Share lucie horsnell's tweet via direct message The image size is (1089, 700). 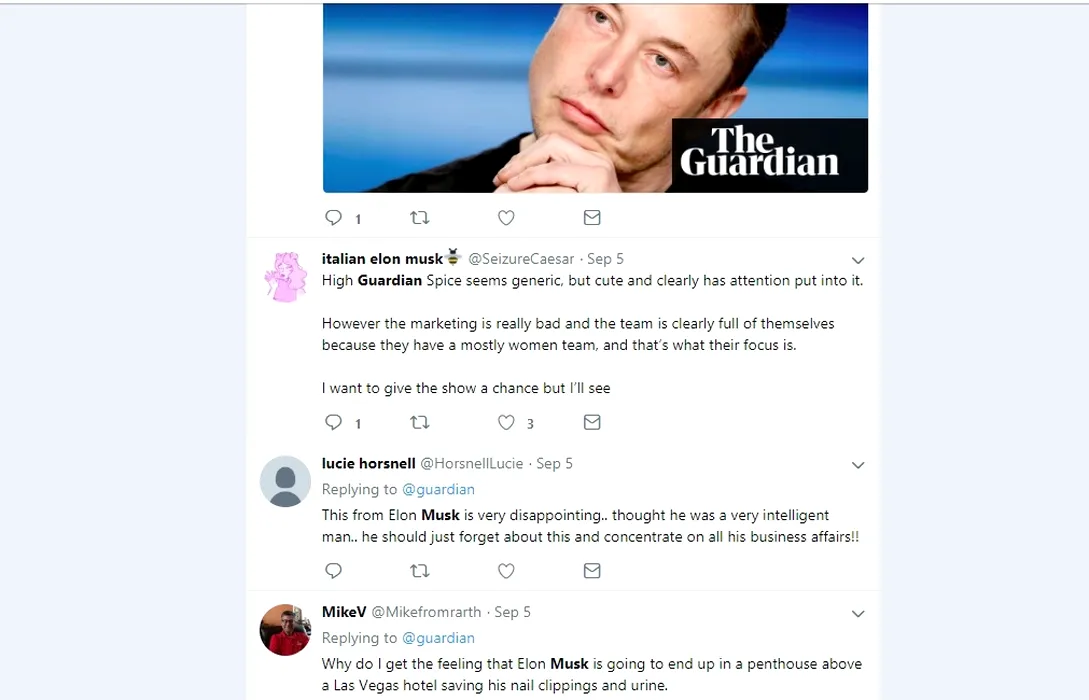point(592,571)
